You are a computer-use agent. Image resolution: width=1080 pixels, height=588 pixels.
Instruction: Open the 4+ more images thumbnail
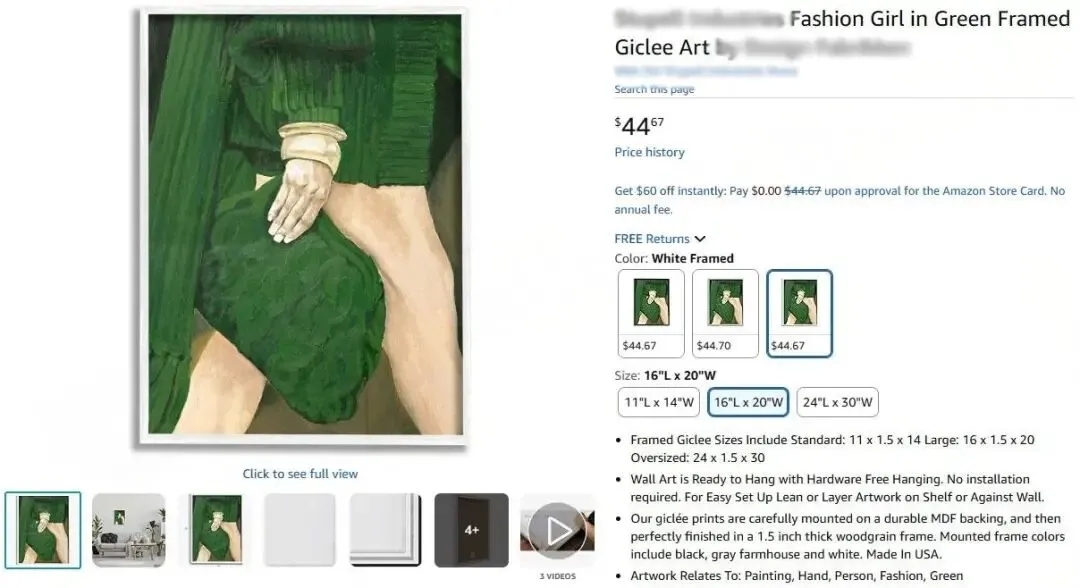(x=471, y=530)
